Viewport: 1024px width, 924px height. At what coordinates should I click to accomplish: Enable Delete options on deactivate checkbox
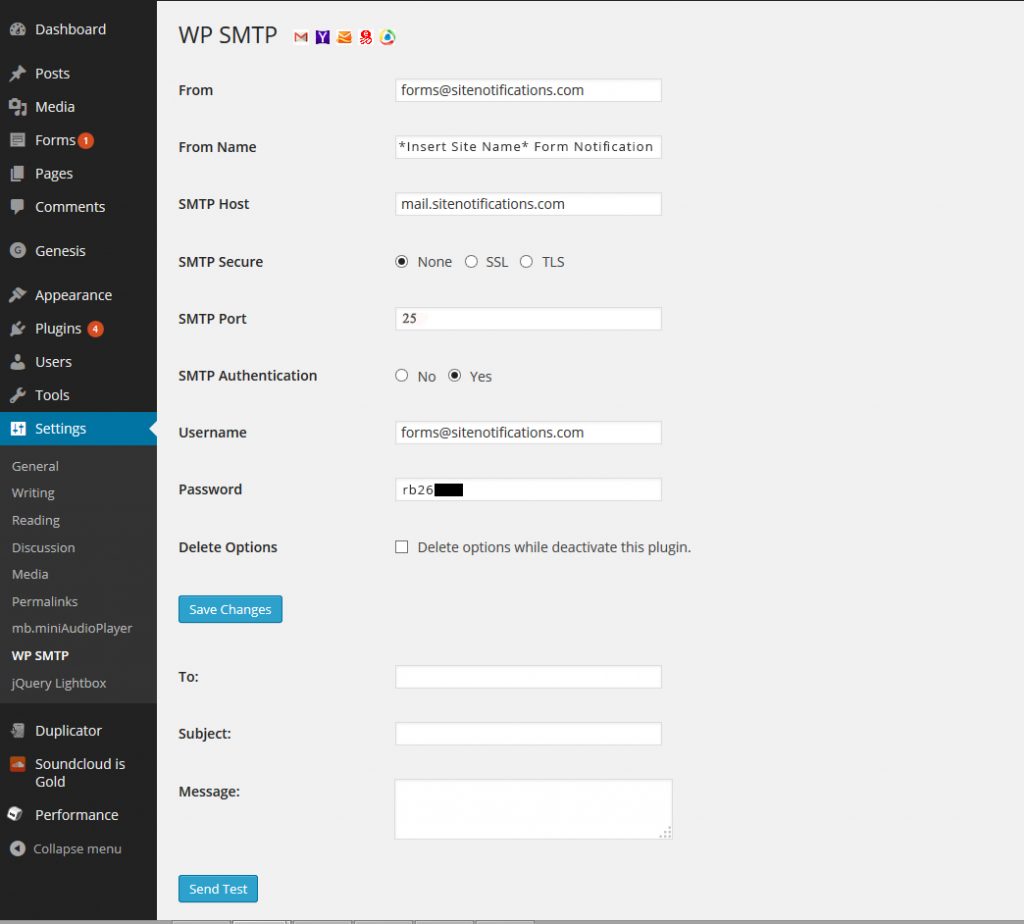click(402, 547)
